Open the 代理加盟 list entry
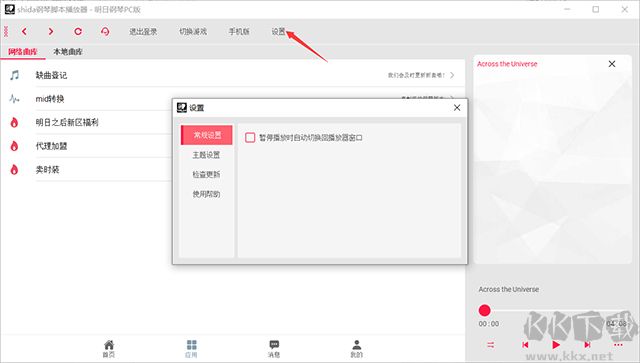Image resolution: width=640 pixels, height=363 pixels. 51,146
